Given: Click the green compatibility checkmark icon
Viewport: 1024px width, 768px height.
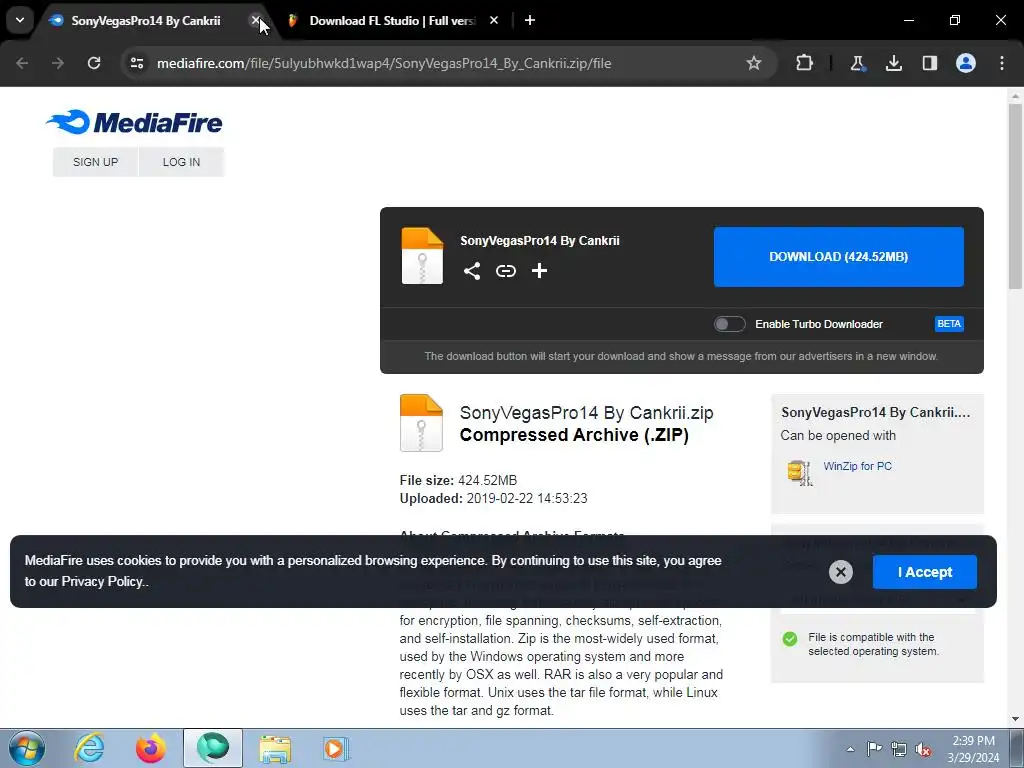Looking at the screenshot, I should point(790,639).
